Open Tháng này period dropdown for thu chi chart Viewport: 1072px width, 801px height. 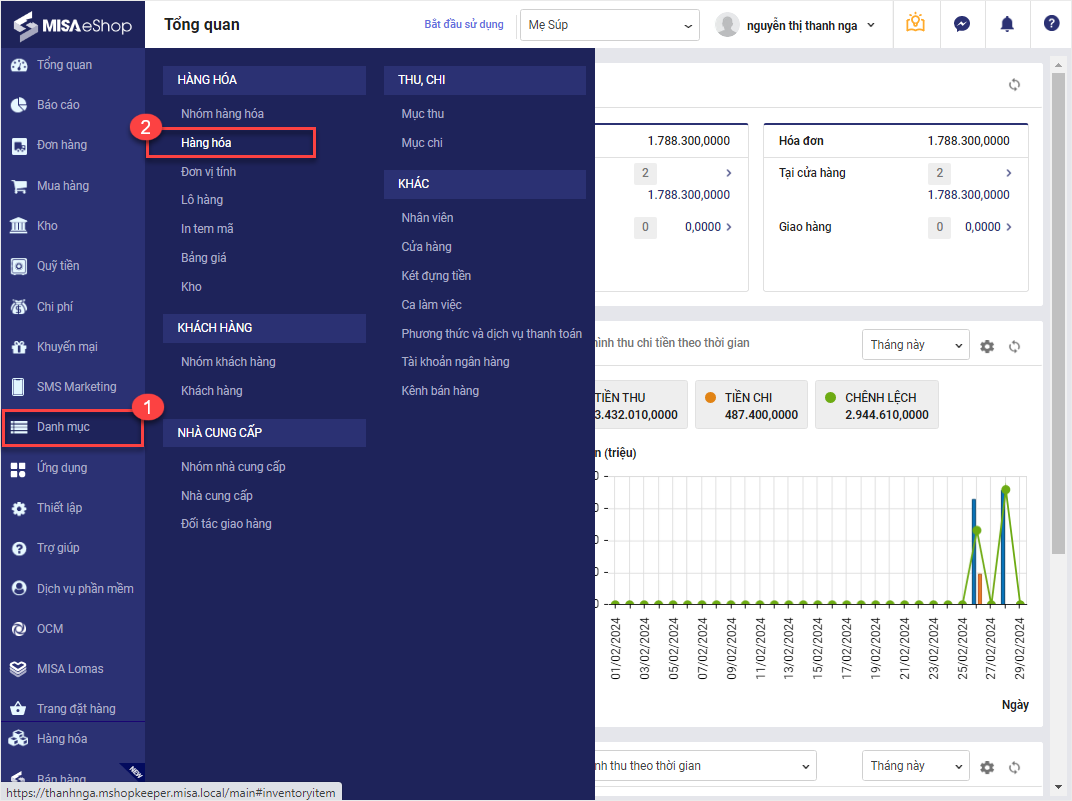click(x=916, y=345)
